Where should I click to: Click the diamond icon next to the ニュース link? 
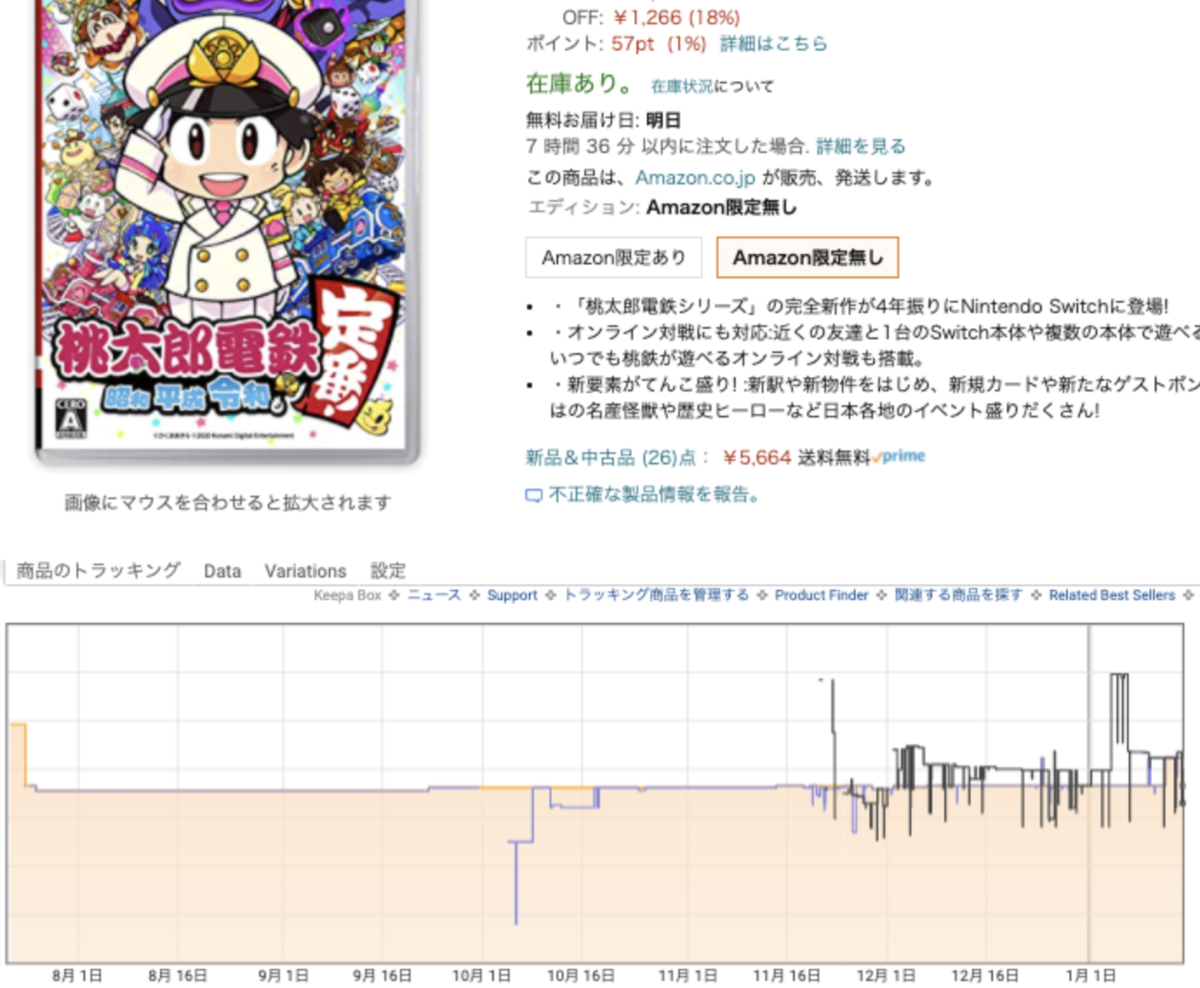(x=472, y=595)
